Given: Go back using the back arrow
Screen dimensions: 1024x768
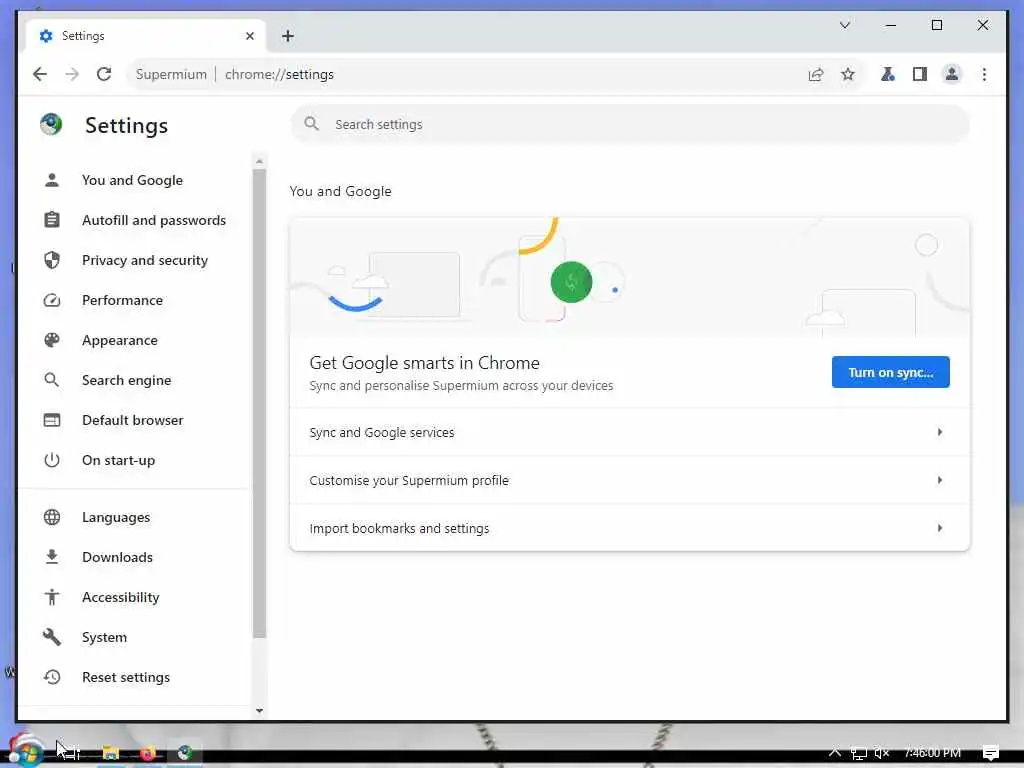Looking at the screenshot, I should coord(40,74).
